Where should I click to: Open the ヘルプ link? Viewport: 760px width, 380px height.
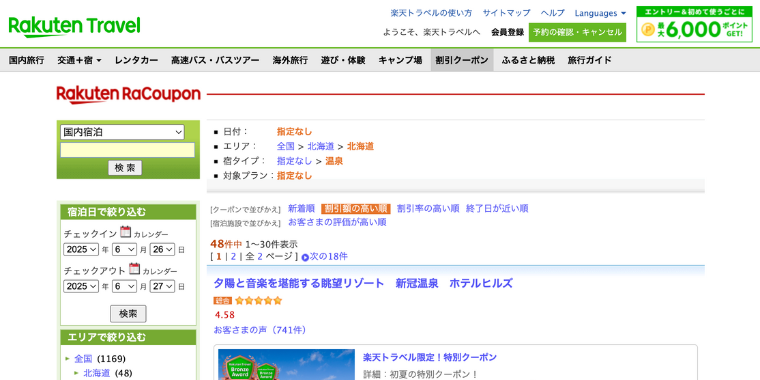click(553, 13)
